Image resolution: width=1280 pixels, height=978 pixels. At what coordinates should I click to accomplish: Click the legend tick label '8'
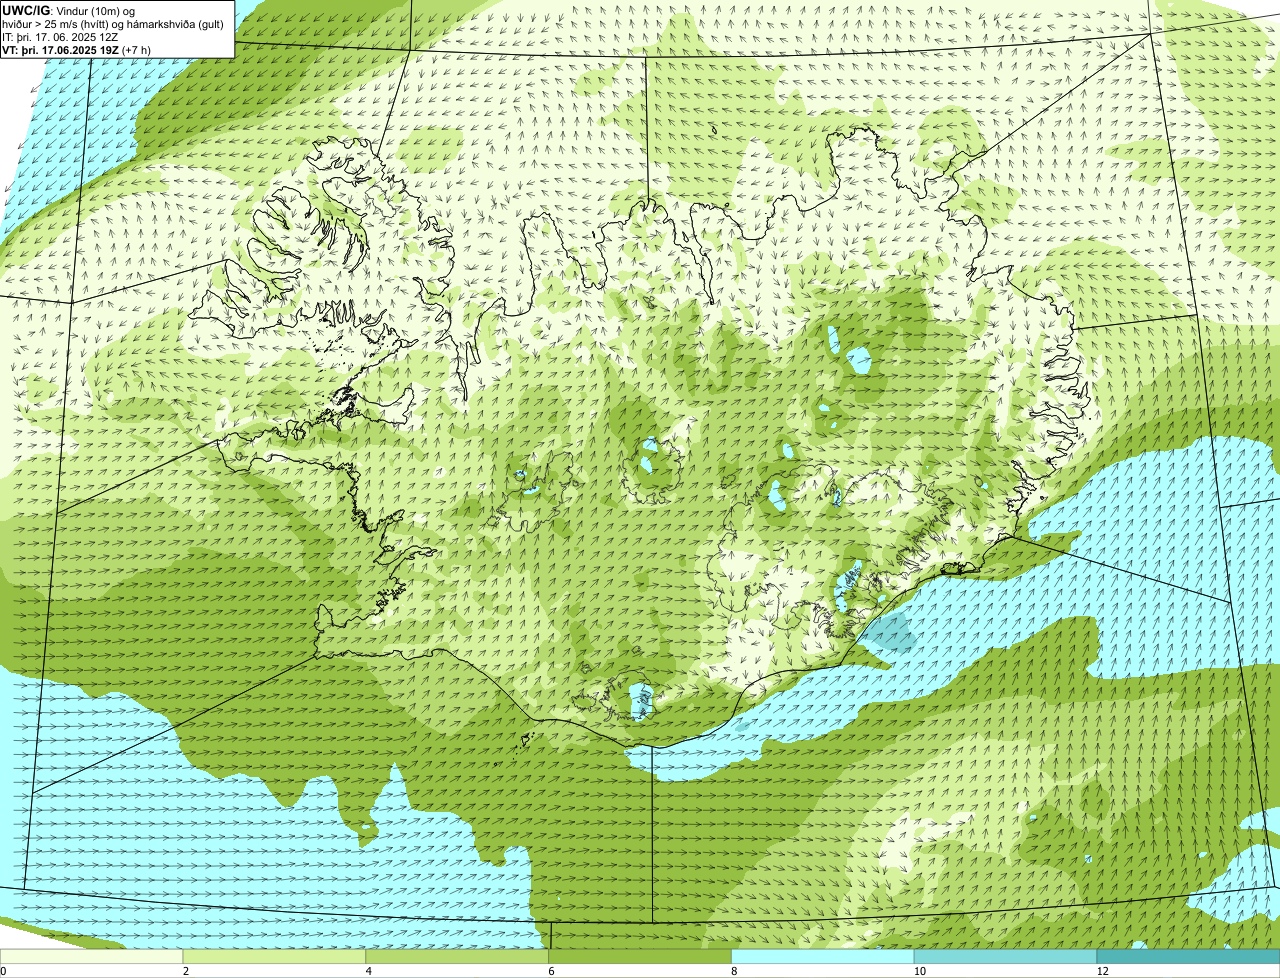coord(734,971)
